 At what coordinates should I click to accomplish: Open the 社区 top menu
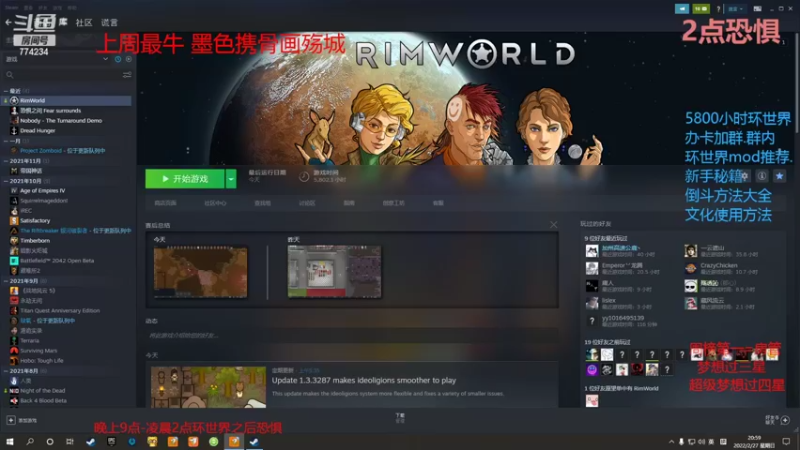click(x=84, y=22)
